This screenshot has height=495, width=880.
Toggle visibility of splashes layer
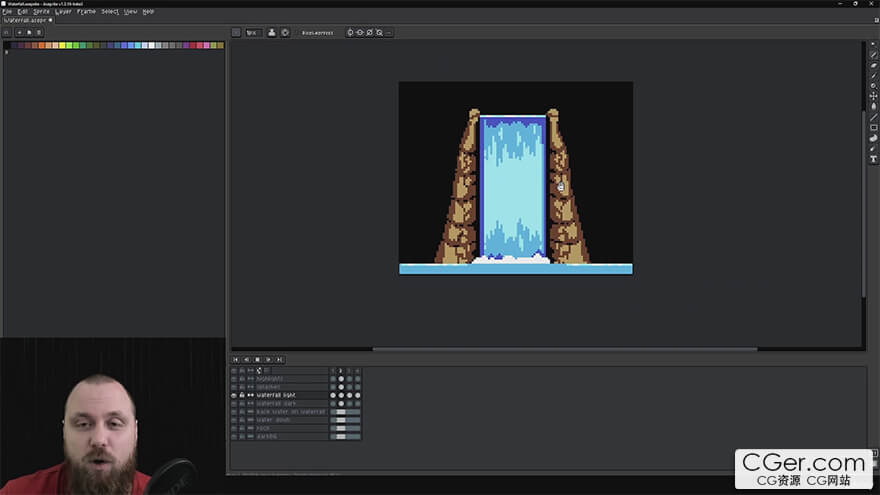coord(234,387)
